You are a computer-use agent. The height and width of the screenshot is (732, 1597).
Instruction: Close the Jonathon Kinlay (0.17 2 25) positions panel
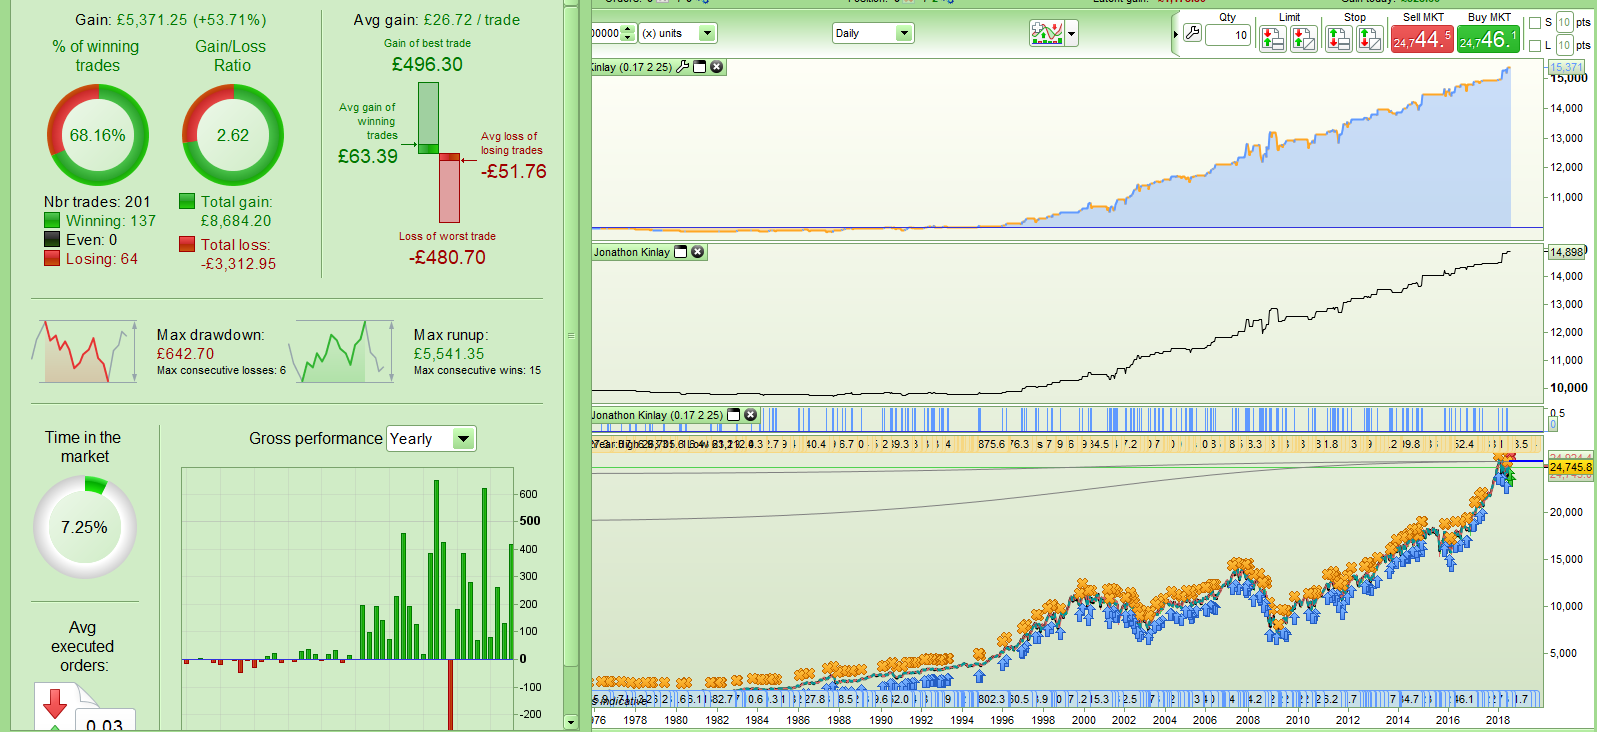pyautogui.click(x=751, y=415)
